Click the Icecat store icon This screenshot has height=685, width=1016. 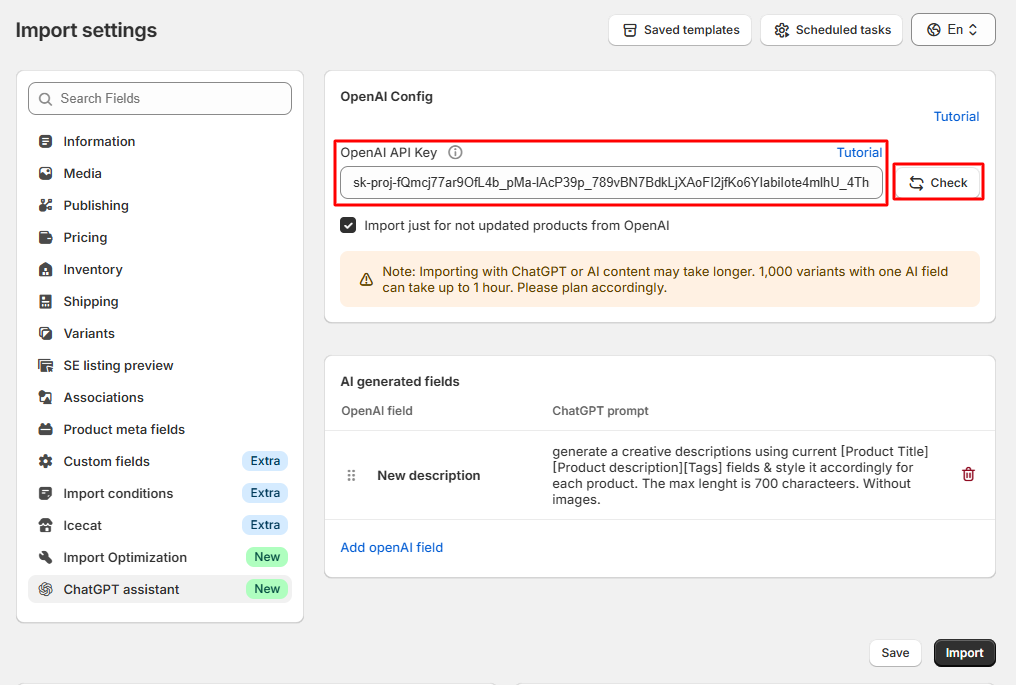[45, 526]
